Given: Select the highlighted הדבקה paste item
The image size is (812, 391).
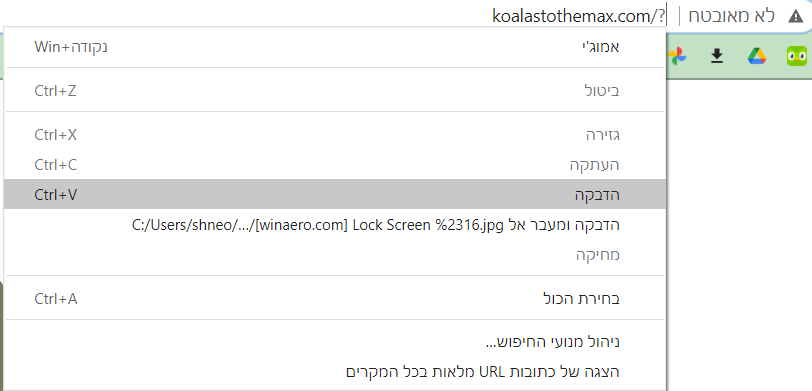Looking at the screenshot, I should (x=335, y=195).
